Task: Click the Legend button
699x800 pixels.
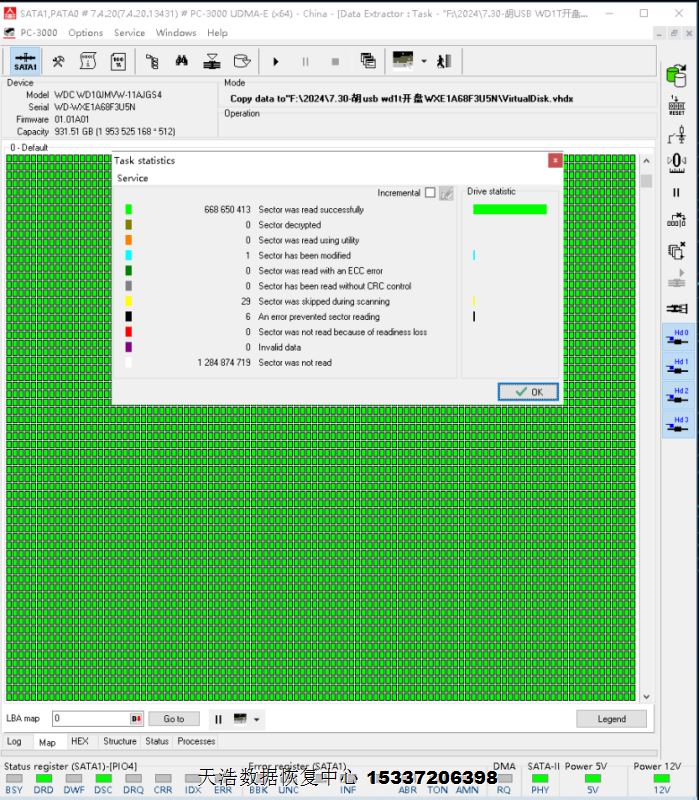Action: point(611,719)
